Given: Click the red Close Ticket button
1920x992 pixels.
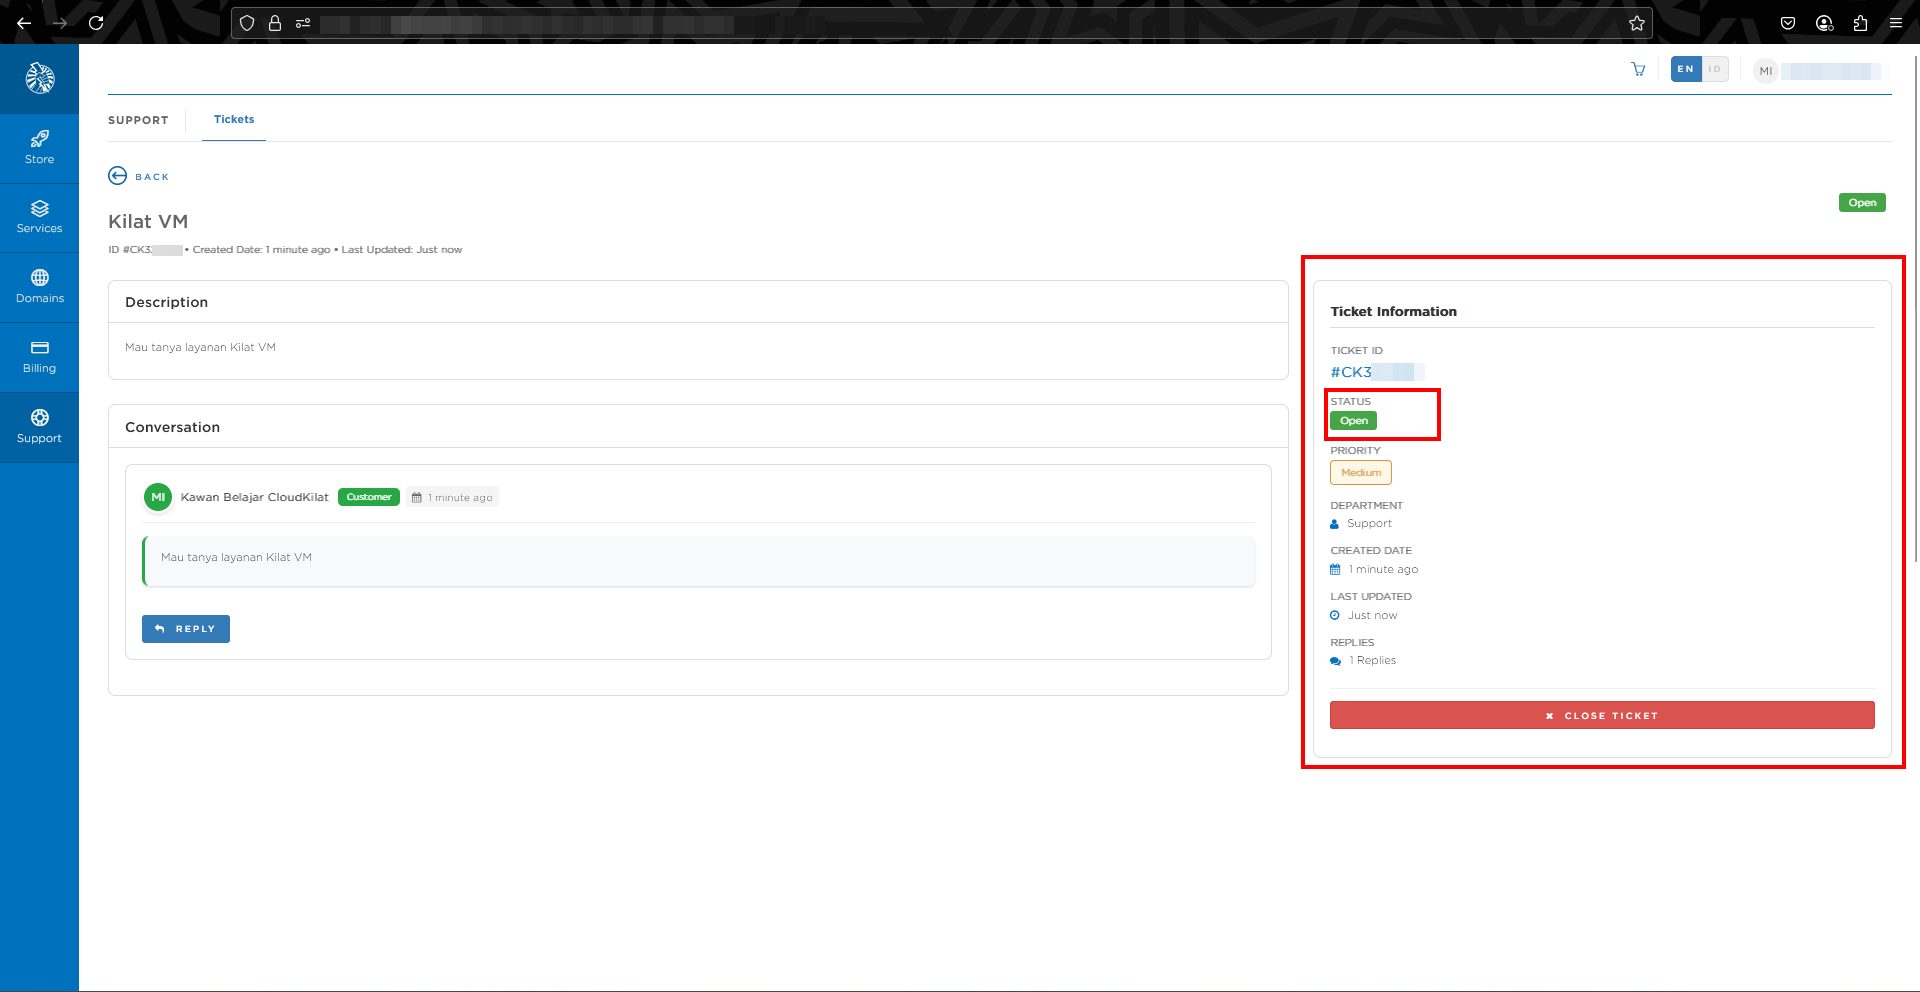Looking at the screenshot, I should [x=1601, y=715].
